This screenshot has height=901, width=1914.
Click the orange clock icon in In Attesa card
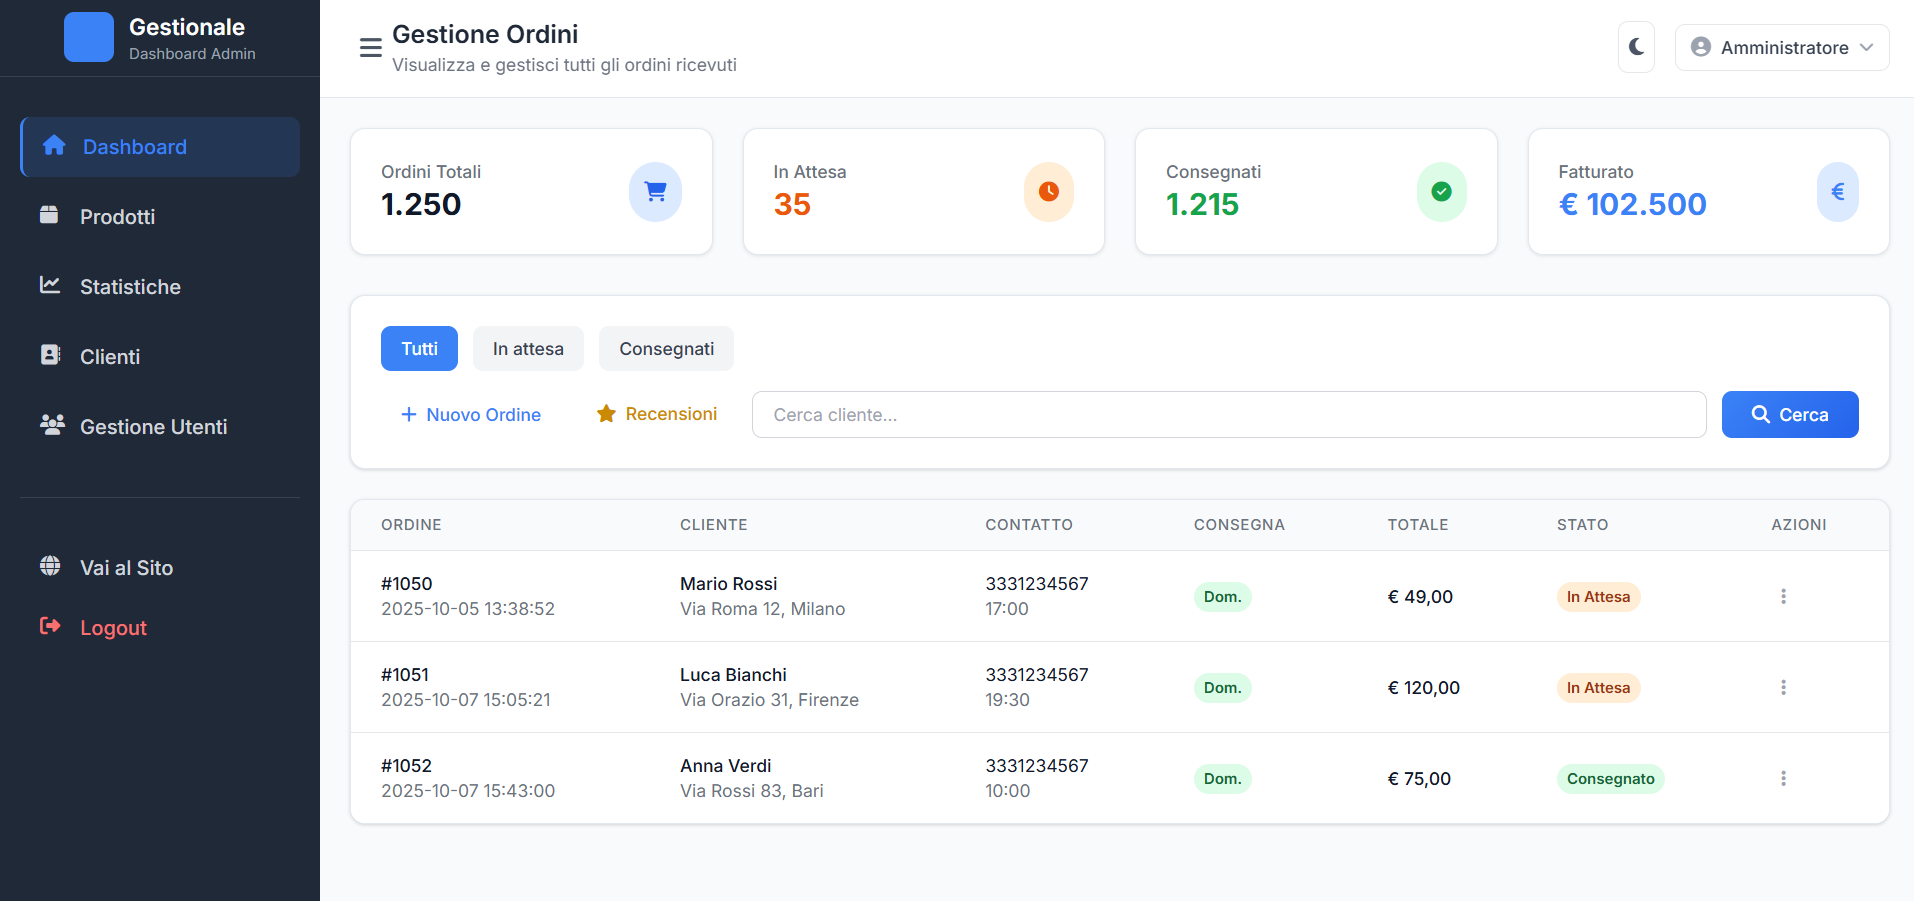coord(1048,191)
